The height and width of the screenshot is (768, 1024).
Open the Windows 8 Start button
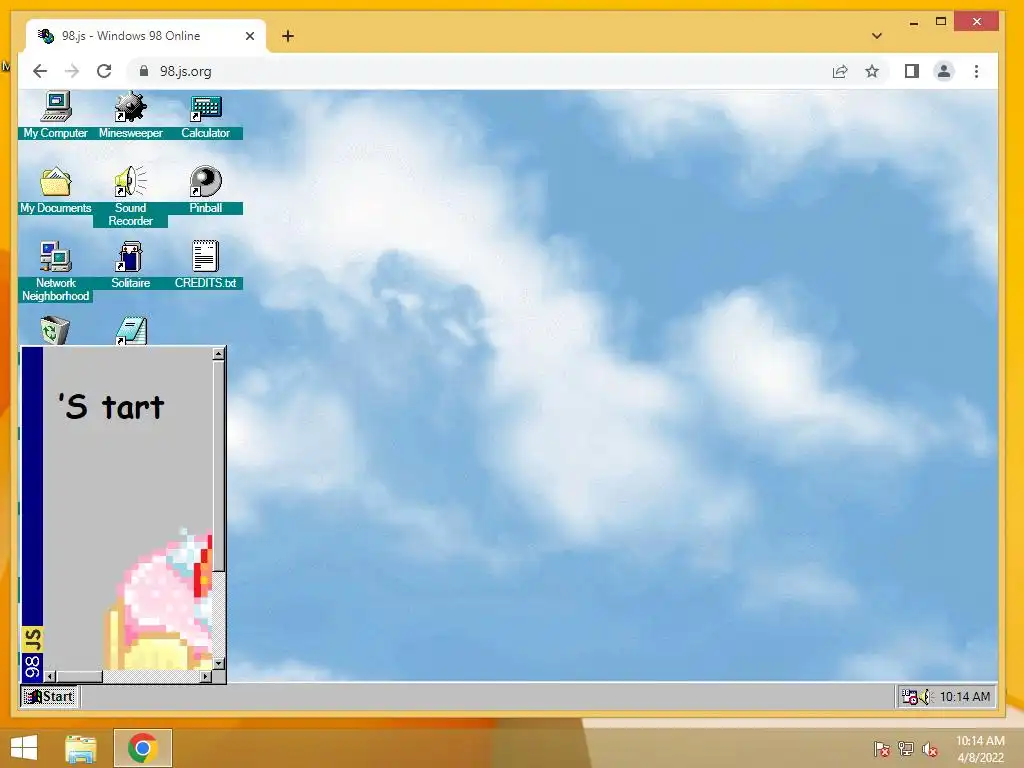pyautogui.click(x=24, y=748)
